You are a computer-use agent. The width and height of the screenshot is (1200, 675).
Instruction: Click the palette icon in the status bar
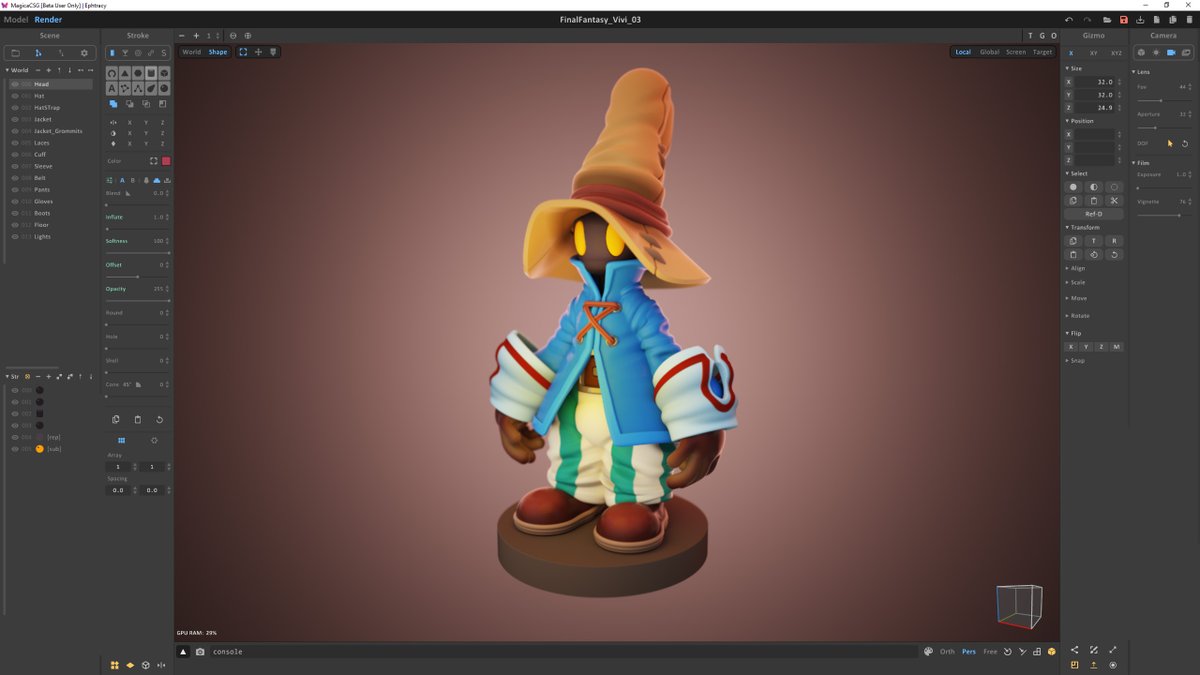point(929,651)
